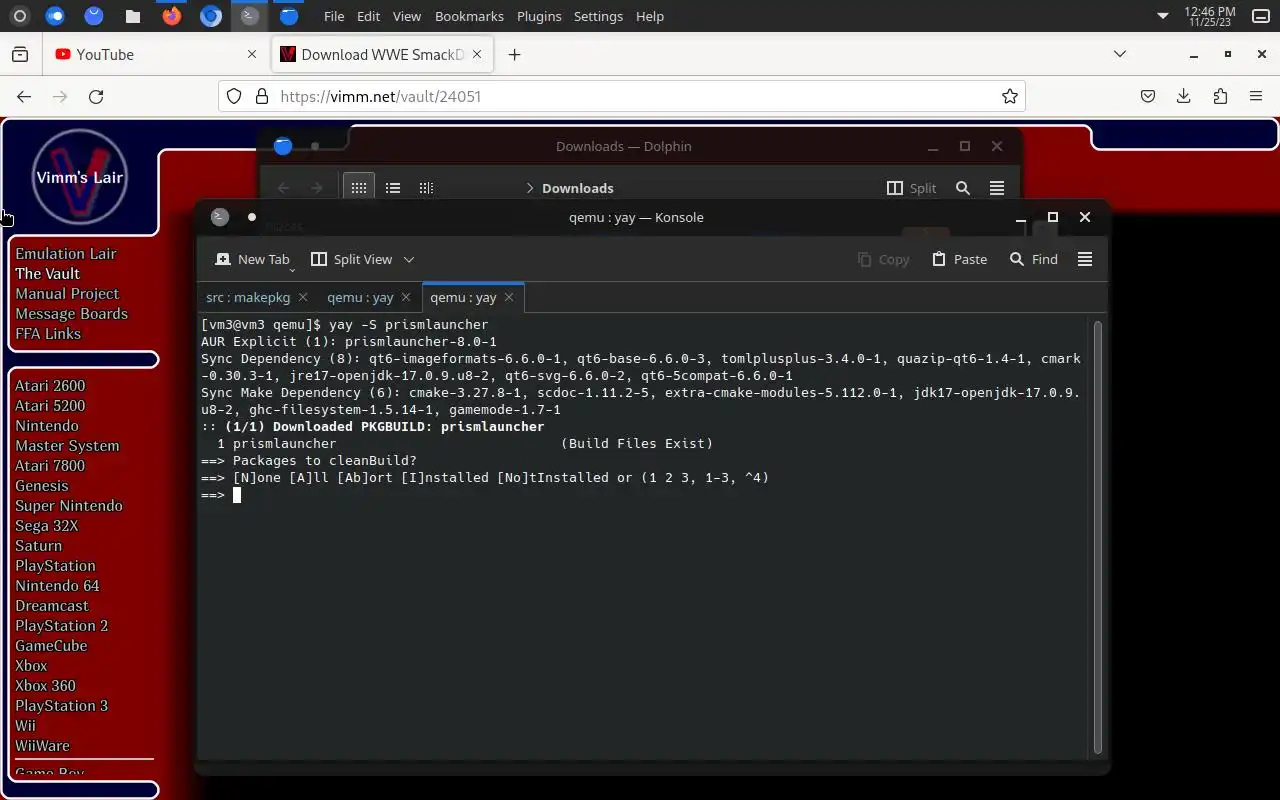Open the Help menu

(x=650, y=16)
